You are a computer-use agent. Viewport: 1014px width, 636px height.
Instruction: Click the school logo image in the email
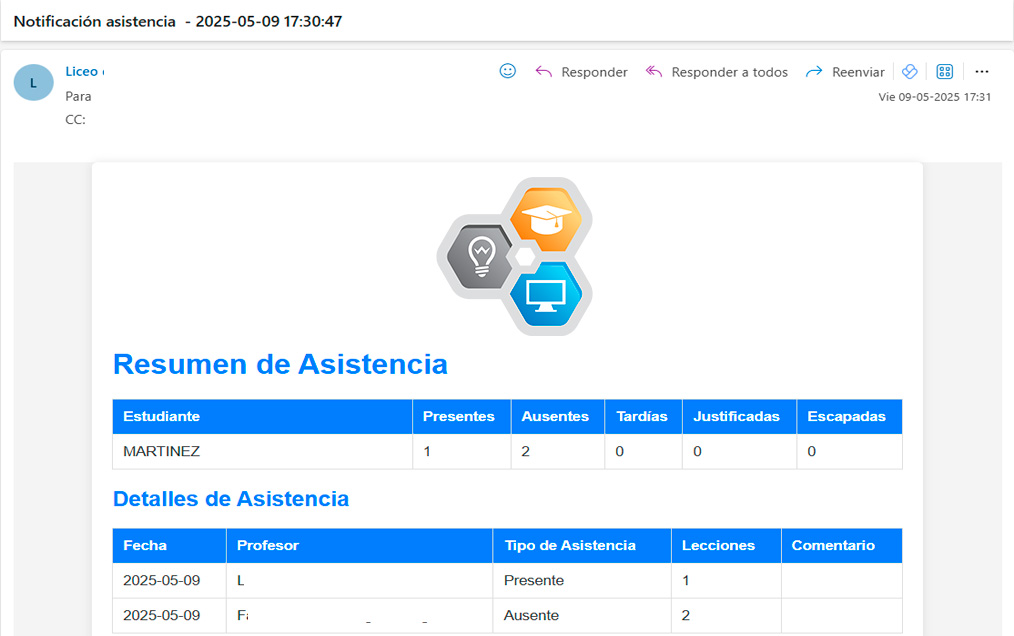(515, 254)
